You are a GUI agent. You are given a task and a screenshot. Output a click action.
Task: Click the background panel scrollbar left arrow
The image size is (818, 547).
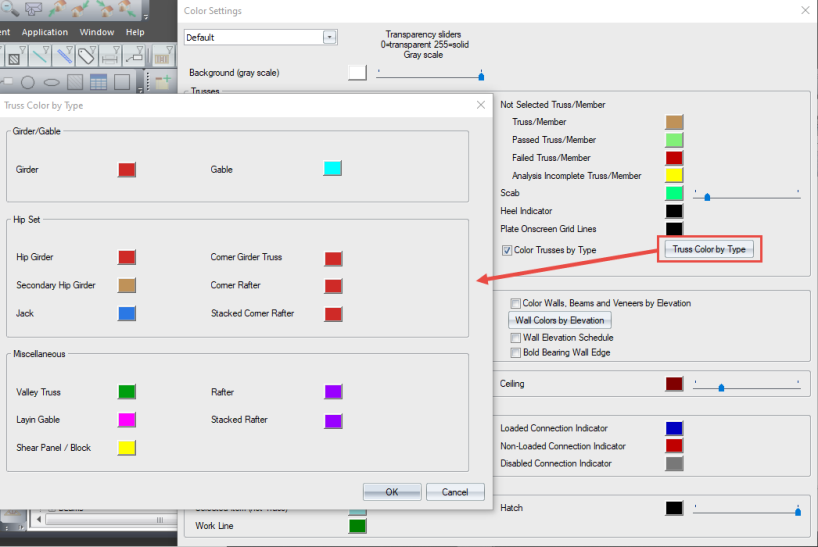pyautogui.click(x=39, y=519)
